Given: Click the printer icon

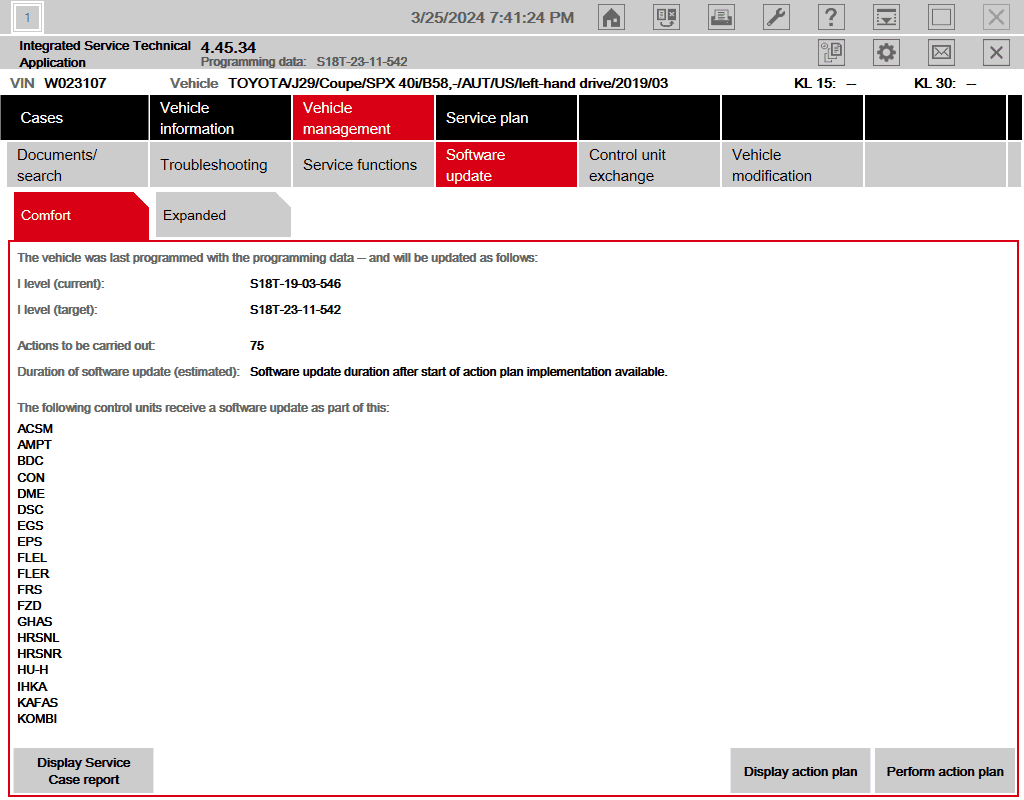Looking at the screenshot, I should point(721,17).
